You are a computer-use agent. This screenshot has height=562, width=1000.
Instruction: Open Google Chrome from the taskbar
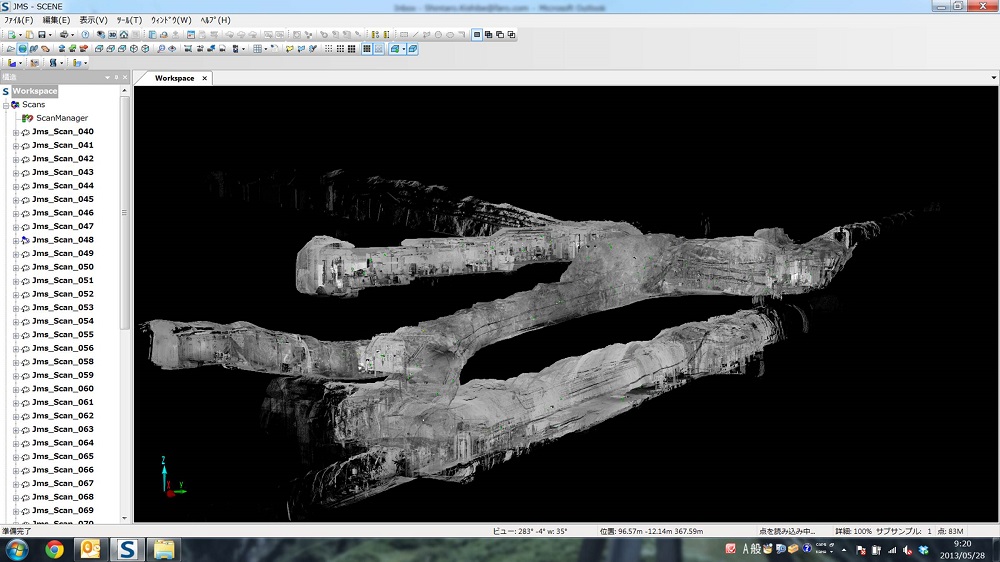pos(54,549)
